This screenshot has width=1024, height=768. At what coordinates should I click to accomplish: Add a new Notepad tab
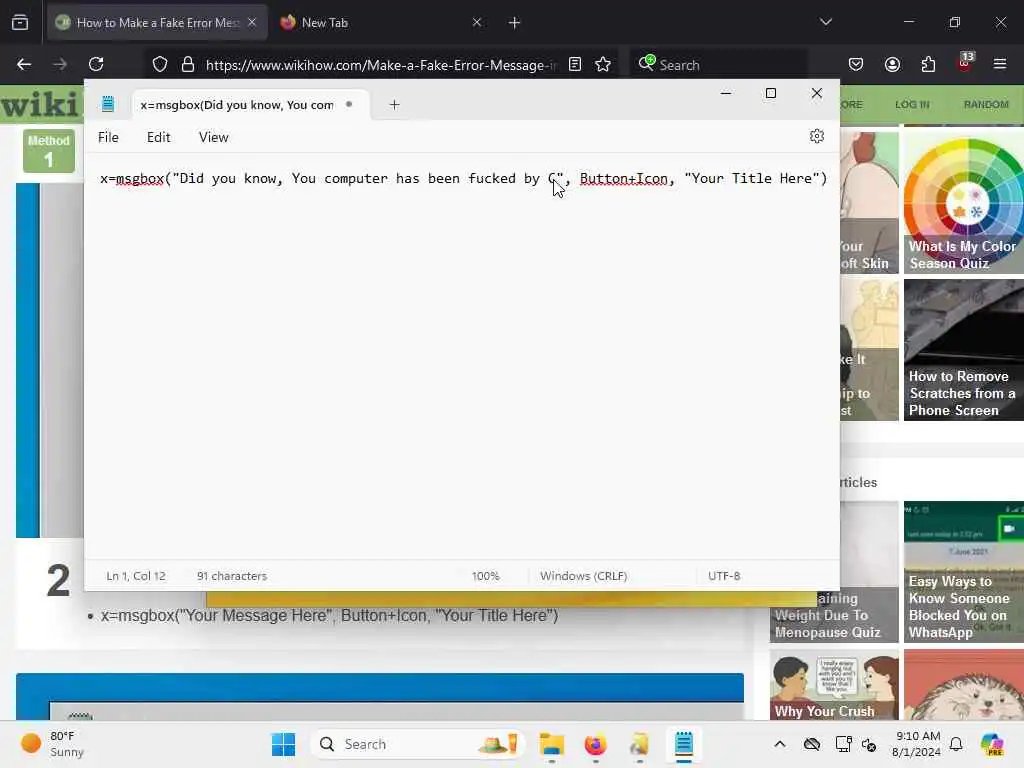click(x=394, y=104)
